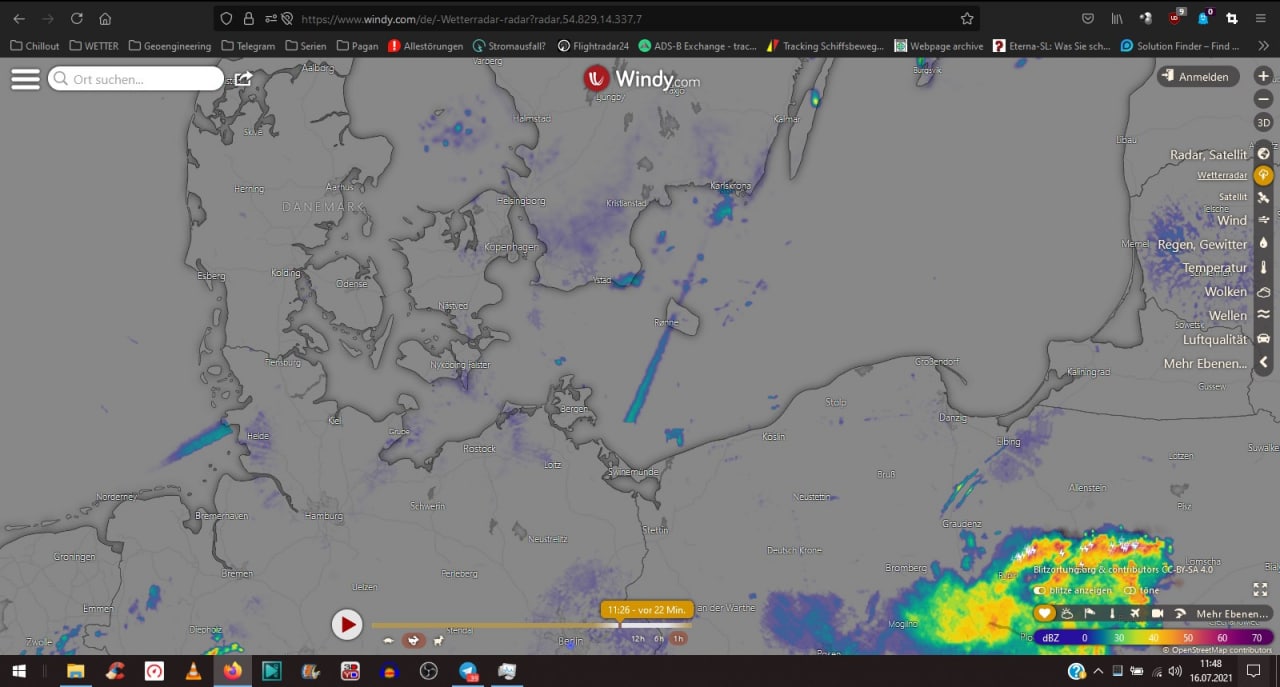Image resolution: width=1280 pixels, height=687 pixels.
Task: Click the 'Ort suchen...' search field
Action: 136,79
